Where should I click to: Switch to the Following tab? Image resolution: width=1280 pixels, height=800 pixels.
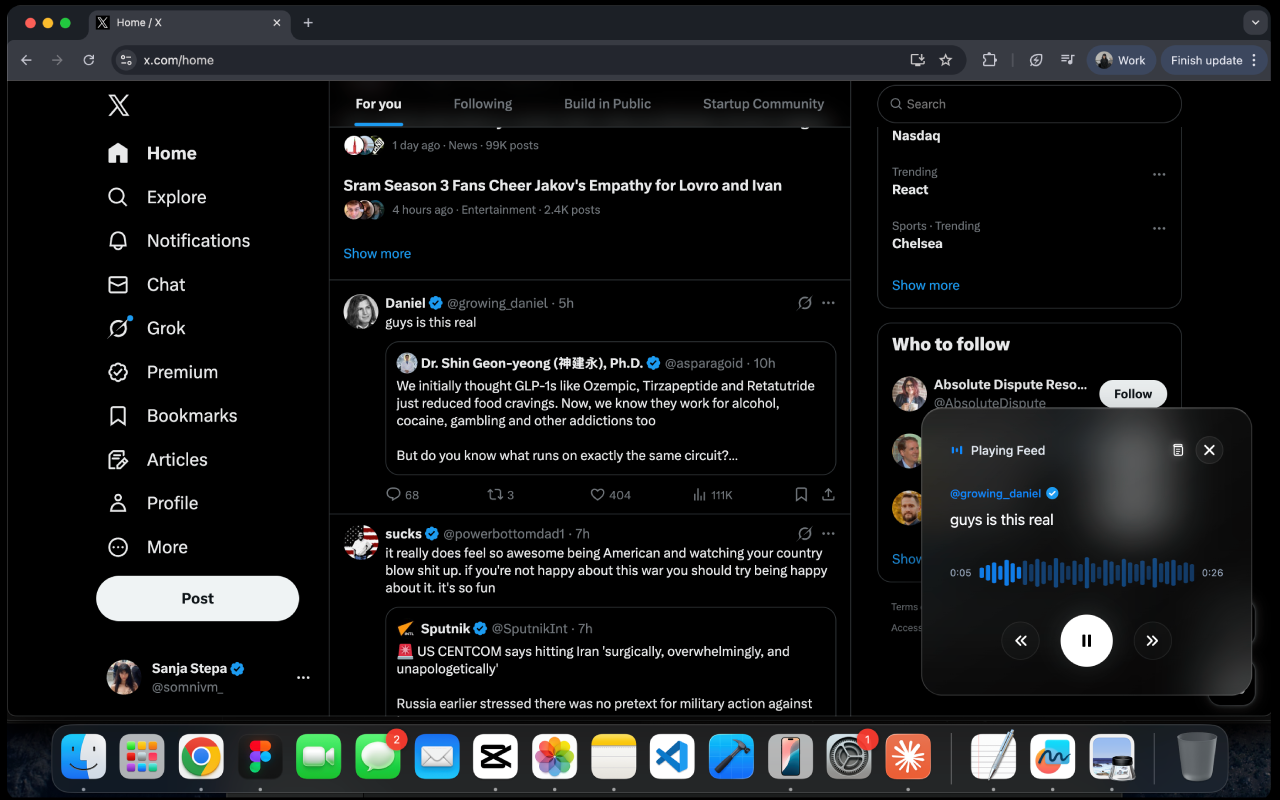(482, 104)
